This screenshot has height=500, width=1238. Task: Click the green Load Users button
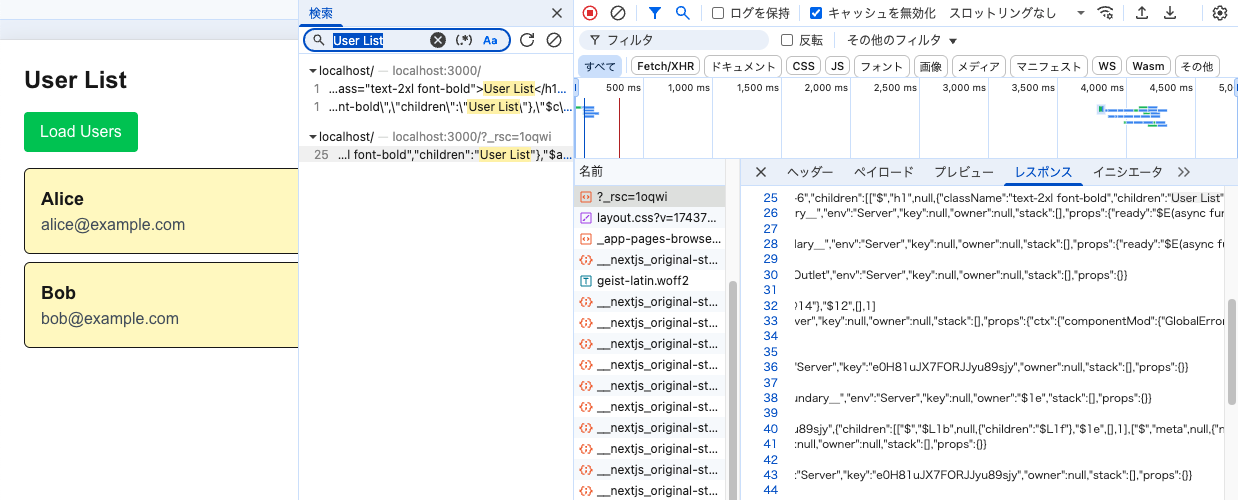coord(81,132)
